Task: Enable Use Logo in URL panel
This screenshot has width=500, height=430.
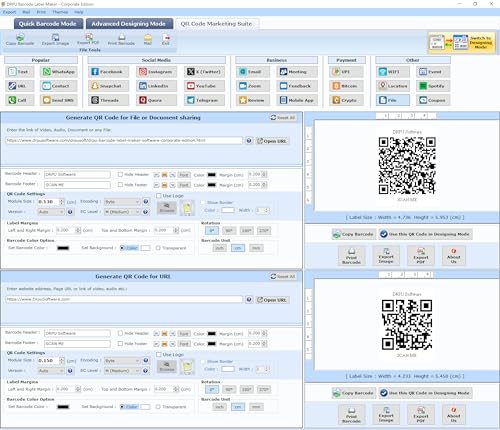Action: pos(159,355)
